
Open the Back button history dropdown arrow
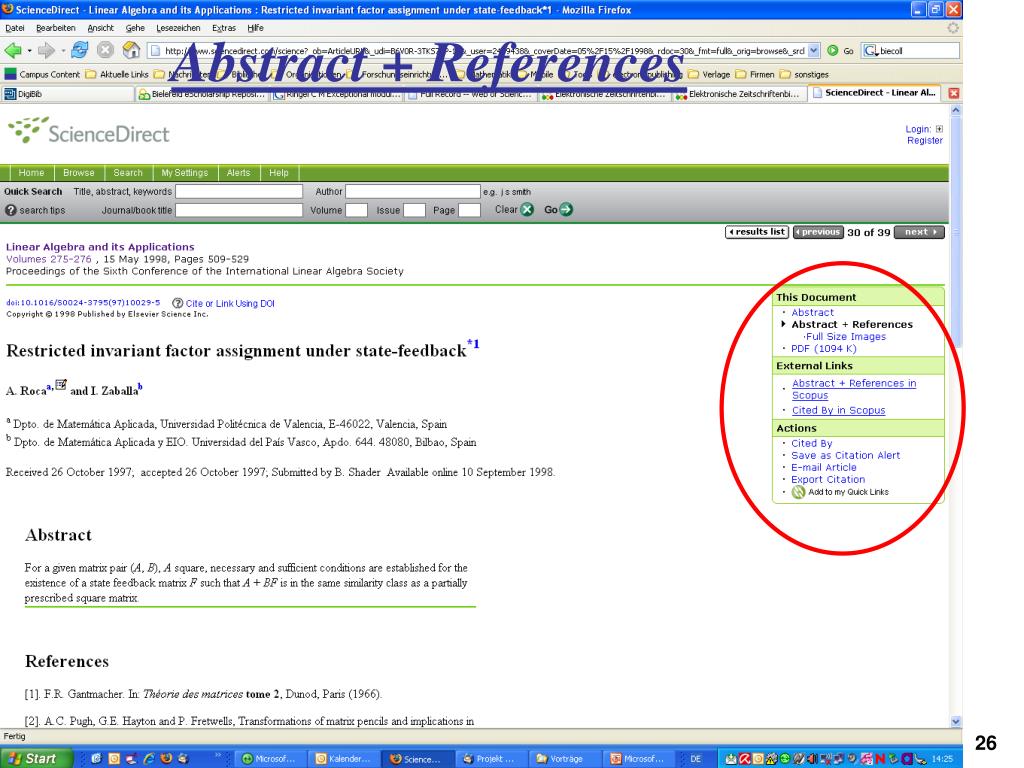point(29,50)
